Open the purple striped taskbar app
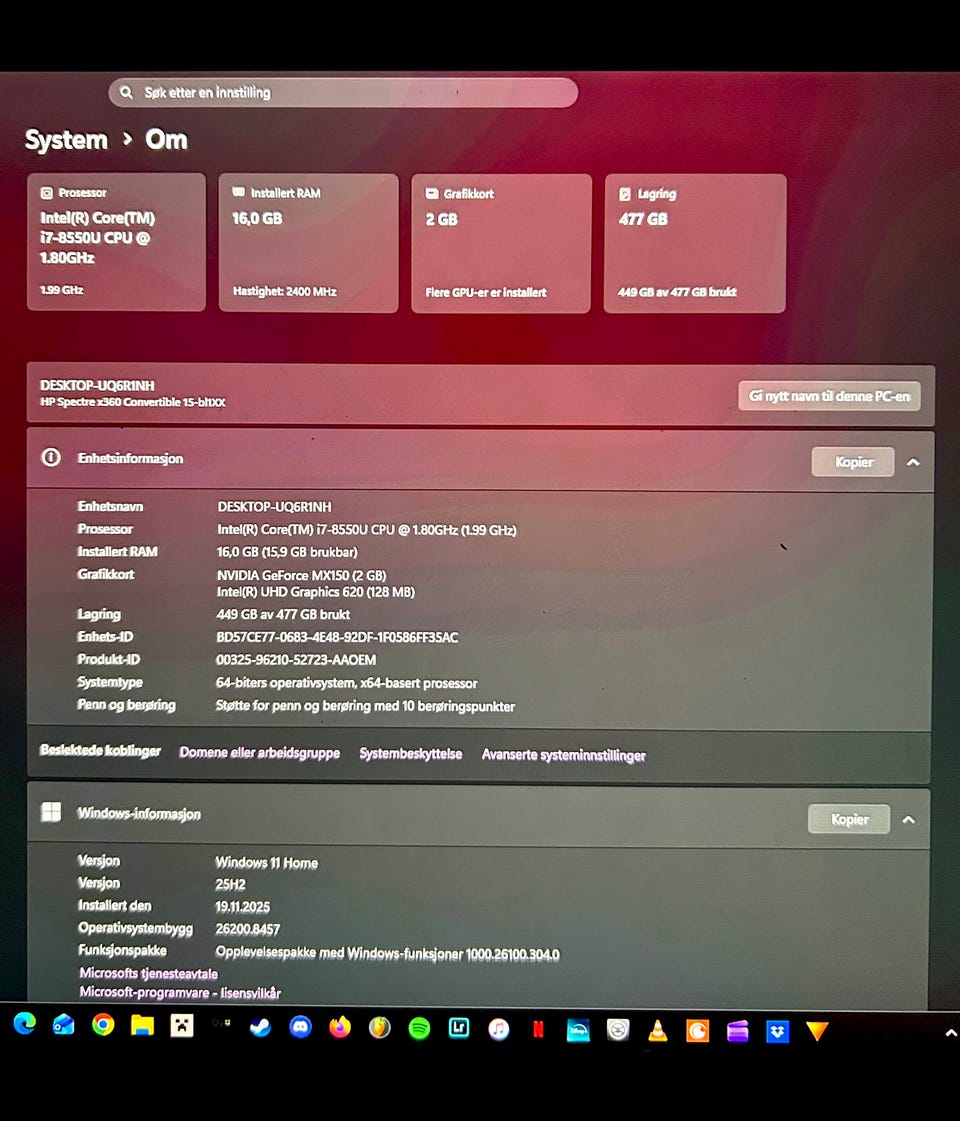This screenshot has height=1121, width=960. [x=737, y=1031]
